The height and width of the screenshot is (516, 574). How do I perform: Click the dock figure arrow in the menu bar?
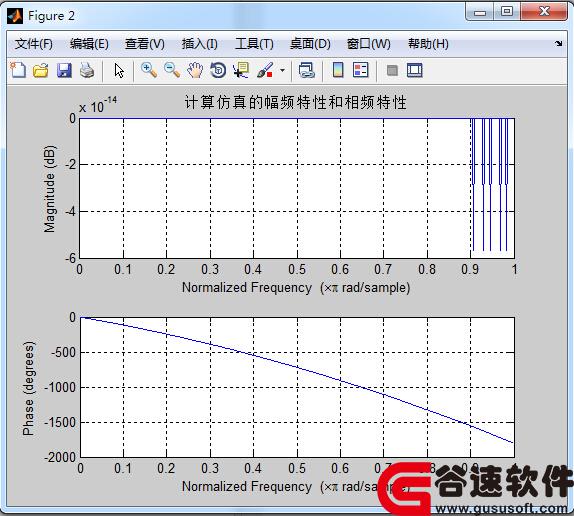point(559,44)
